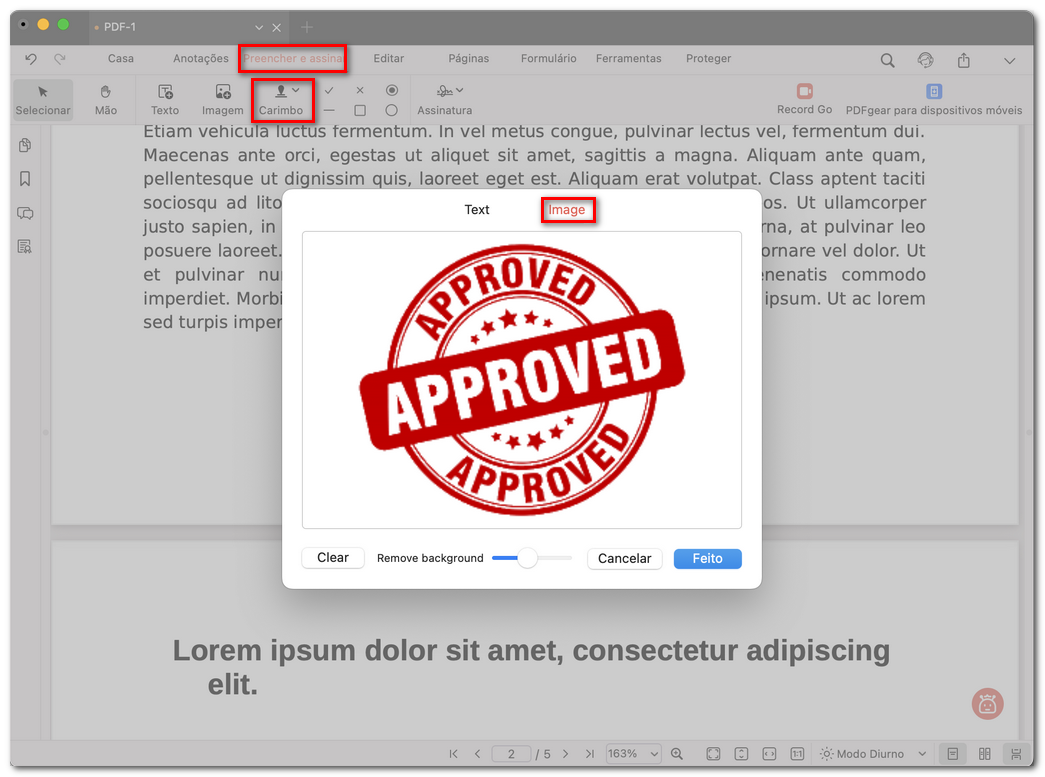Screen dimensions: 1045x777
Task: Select the empty square checkbox tool
Action: click(360, 110)
